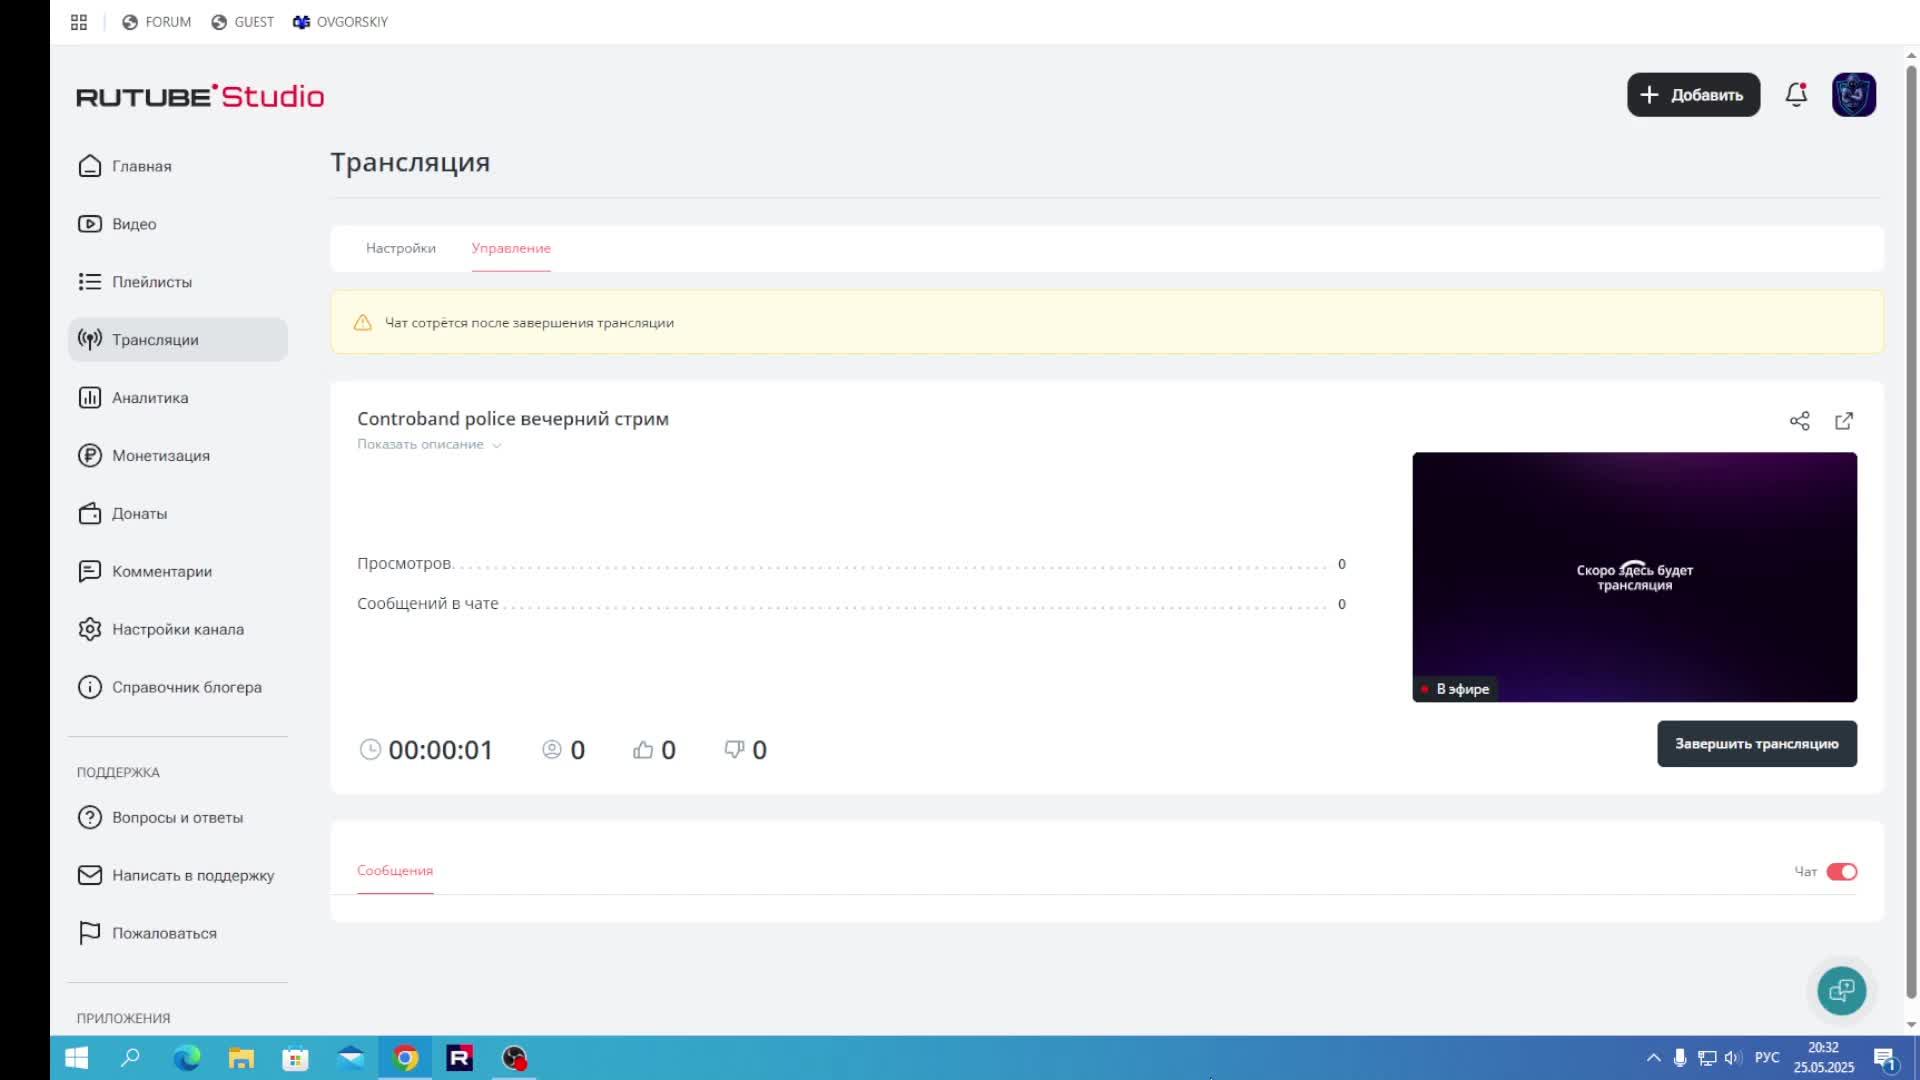
Task: Open system tray hidden icons chevron
Action: coord(1653,1058)
